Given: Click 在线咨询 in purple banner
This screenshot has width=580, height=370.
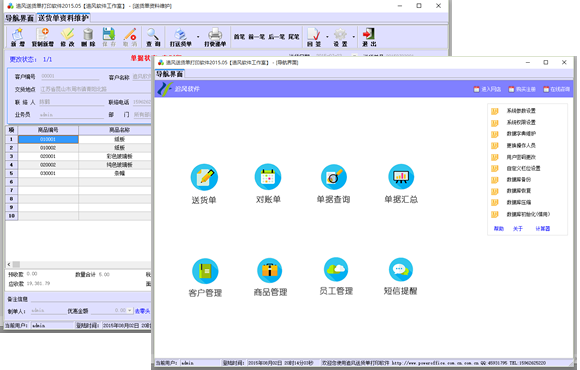Looking at the screenshot, I should tap(556, 89).
